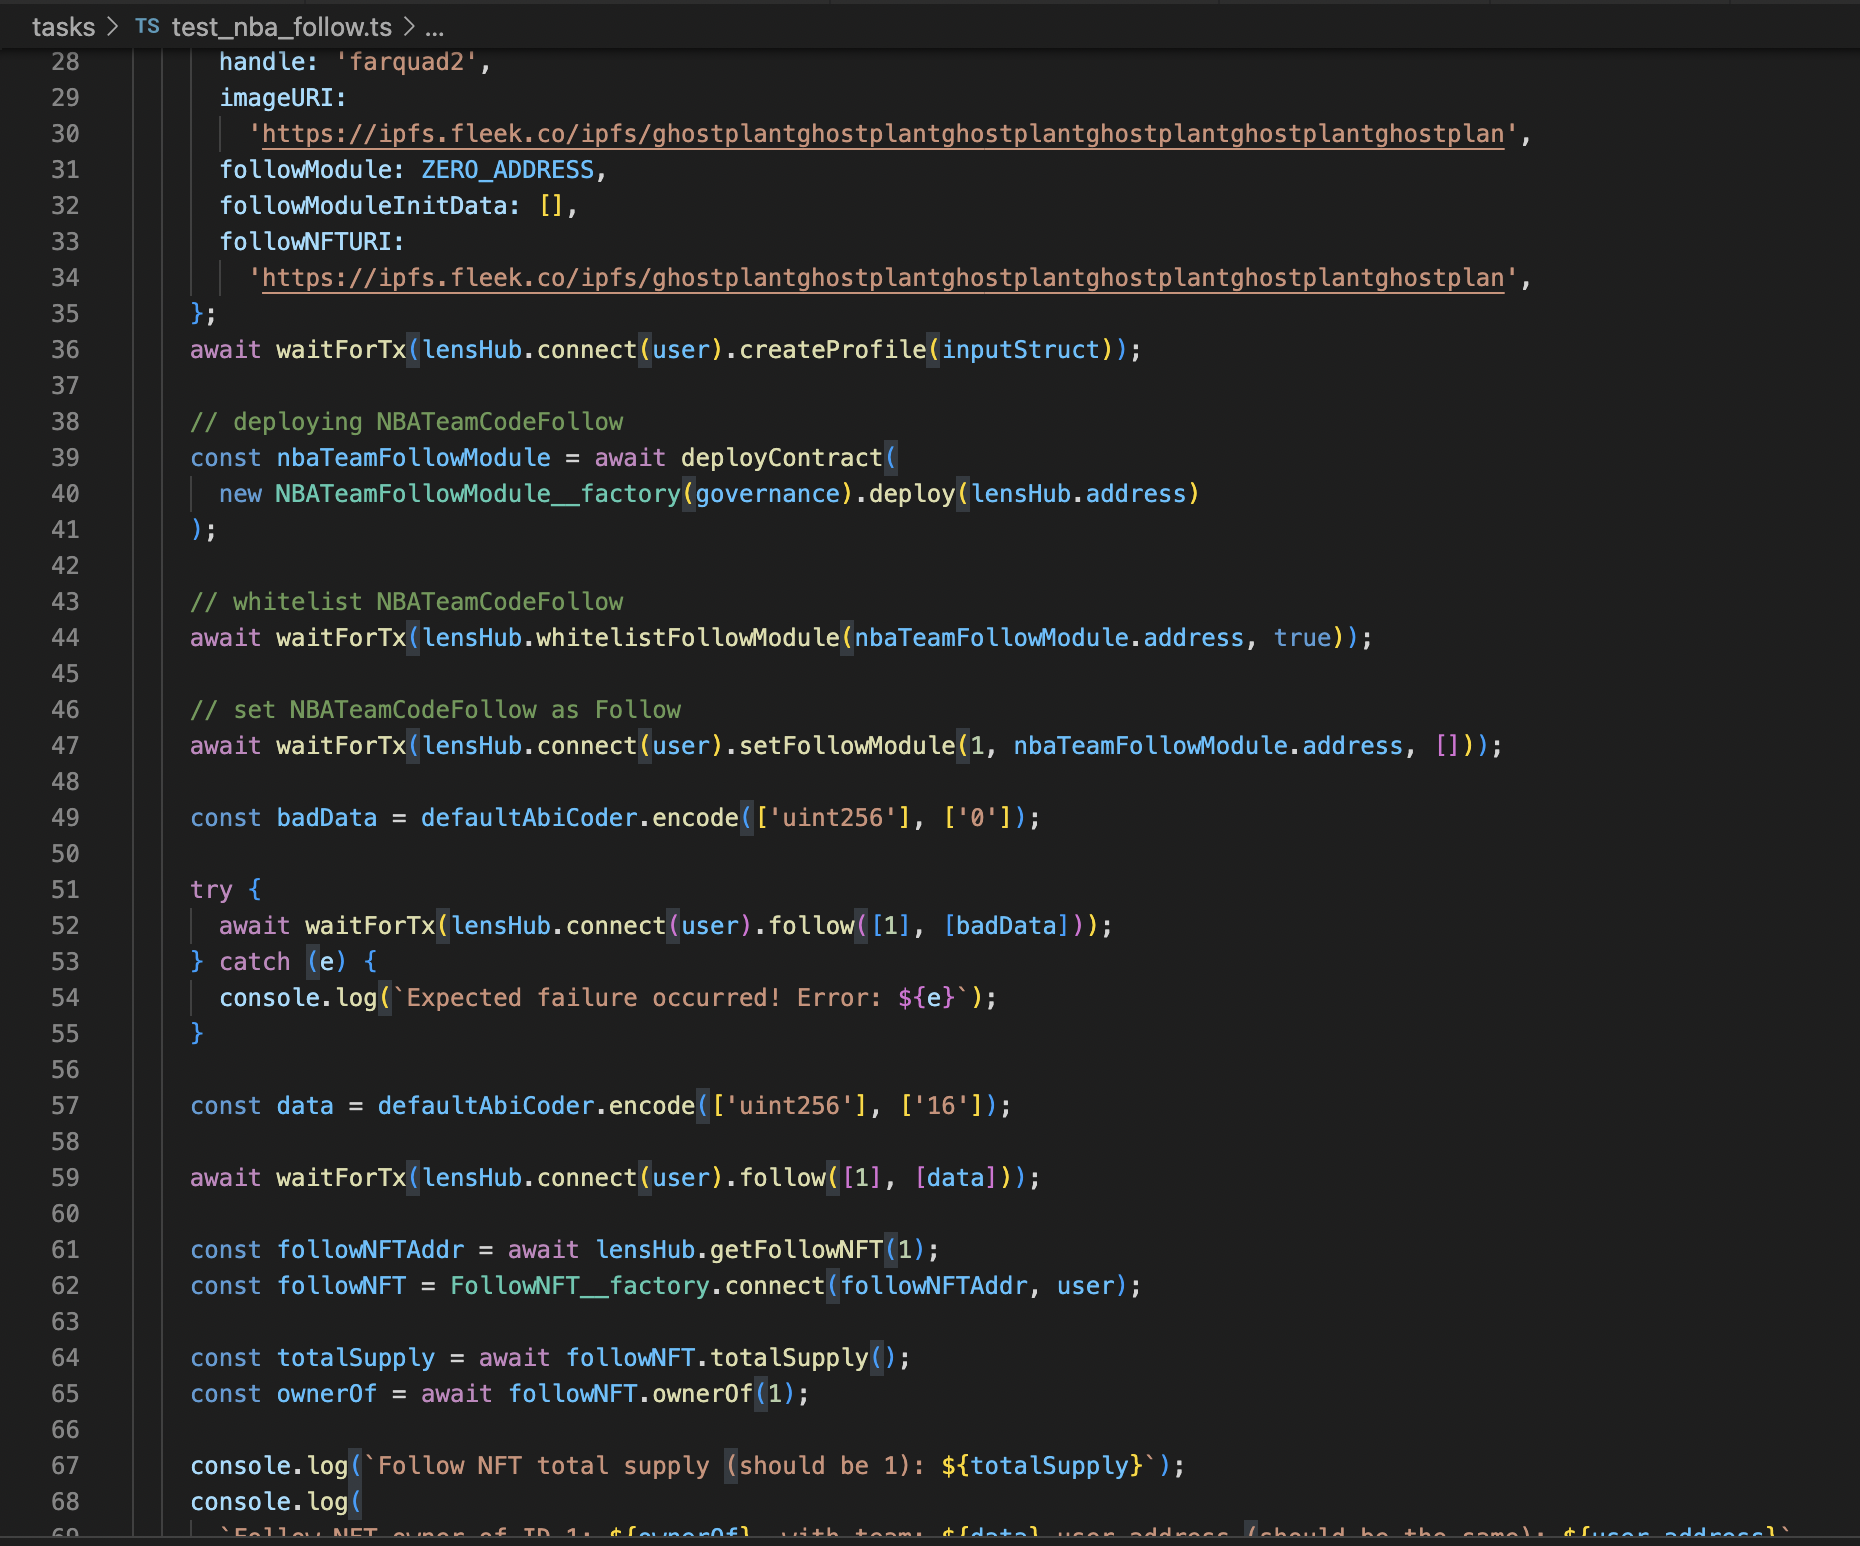The width and height of the screenshot is (1860, 1546).
Task: Click the '// deploying NBATeamCodeFollow' comment
Action: [407, 422]
